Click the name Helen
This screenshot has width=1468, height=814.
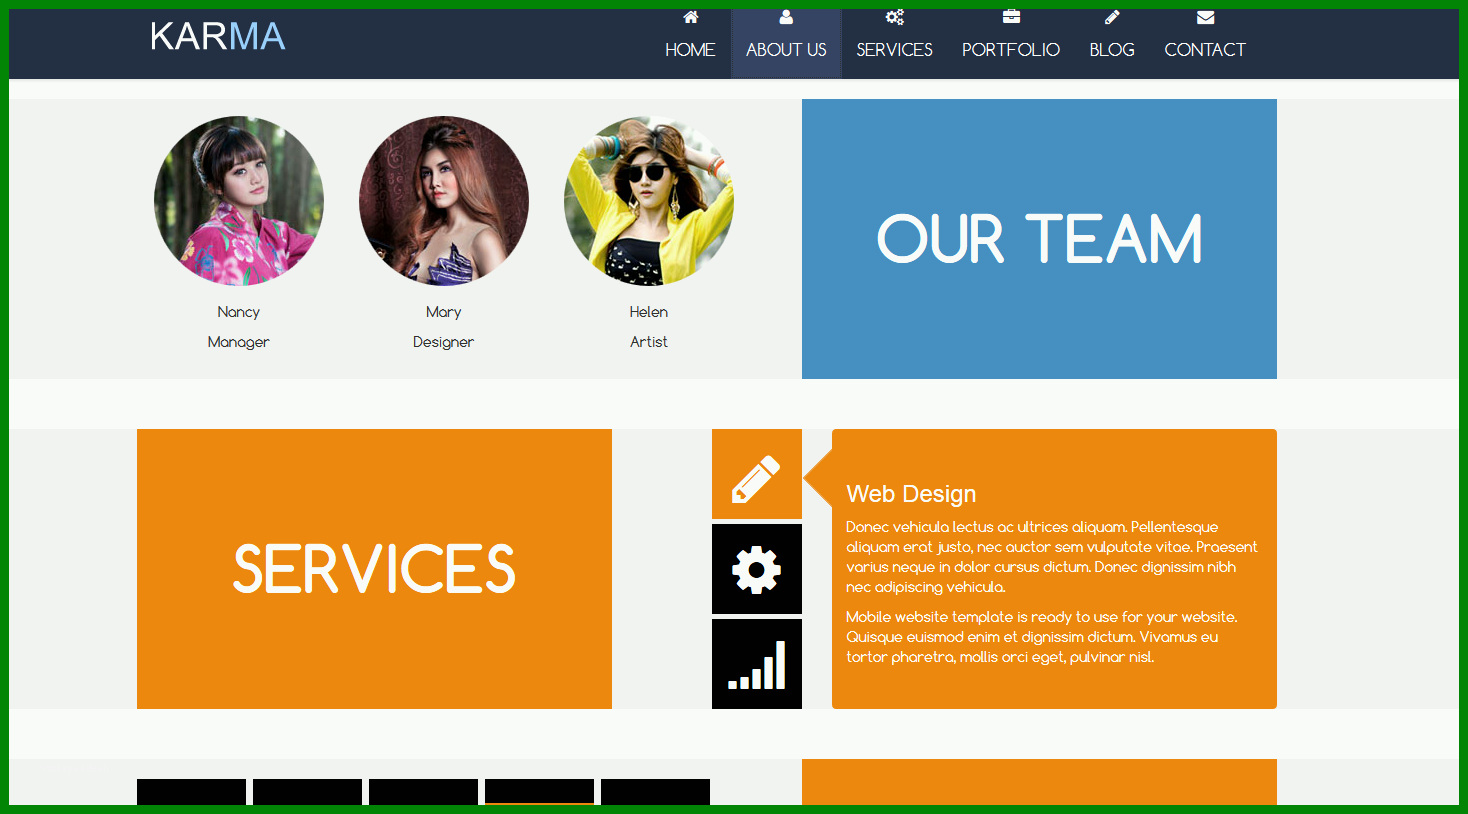coord(649,312)
